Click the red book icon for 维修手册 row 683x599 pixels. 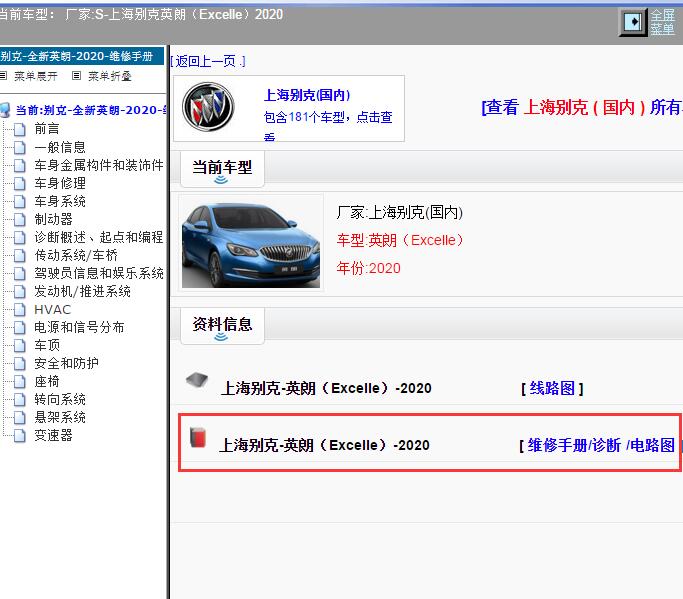click(x=197, y=437)
